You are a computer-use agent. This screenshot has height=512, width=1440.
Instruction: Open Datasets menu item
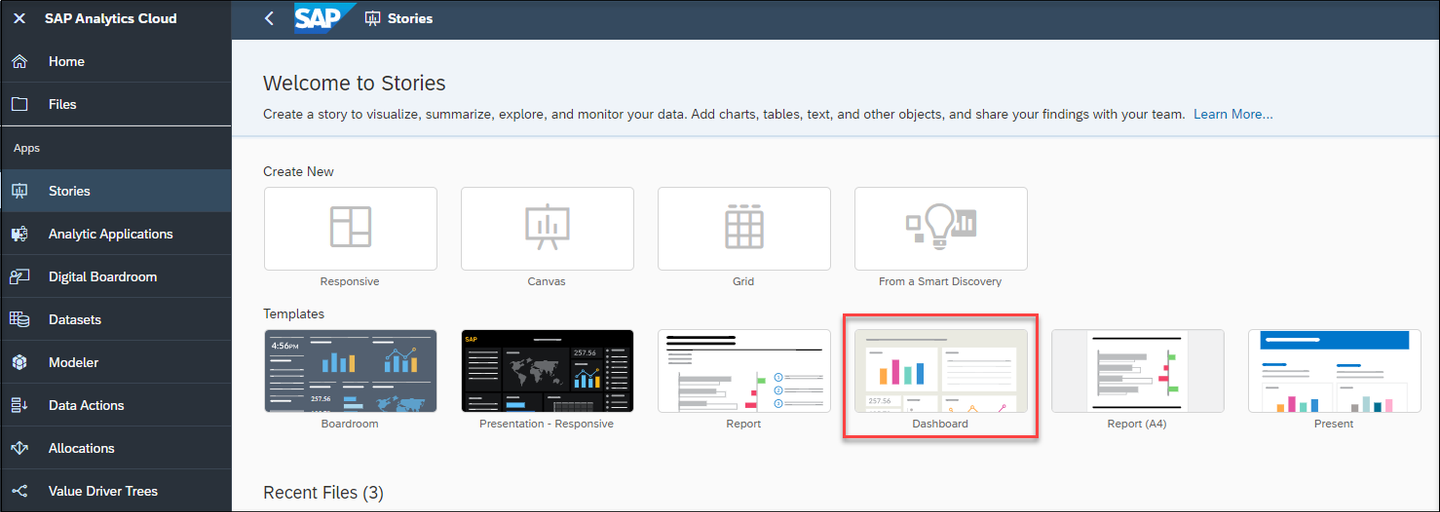coord(116,320)
